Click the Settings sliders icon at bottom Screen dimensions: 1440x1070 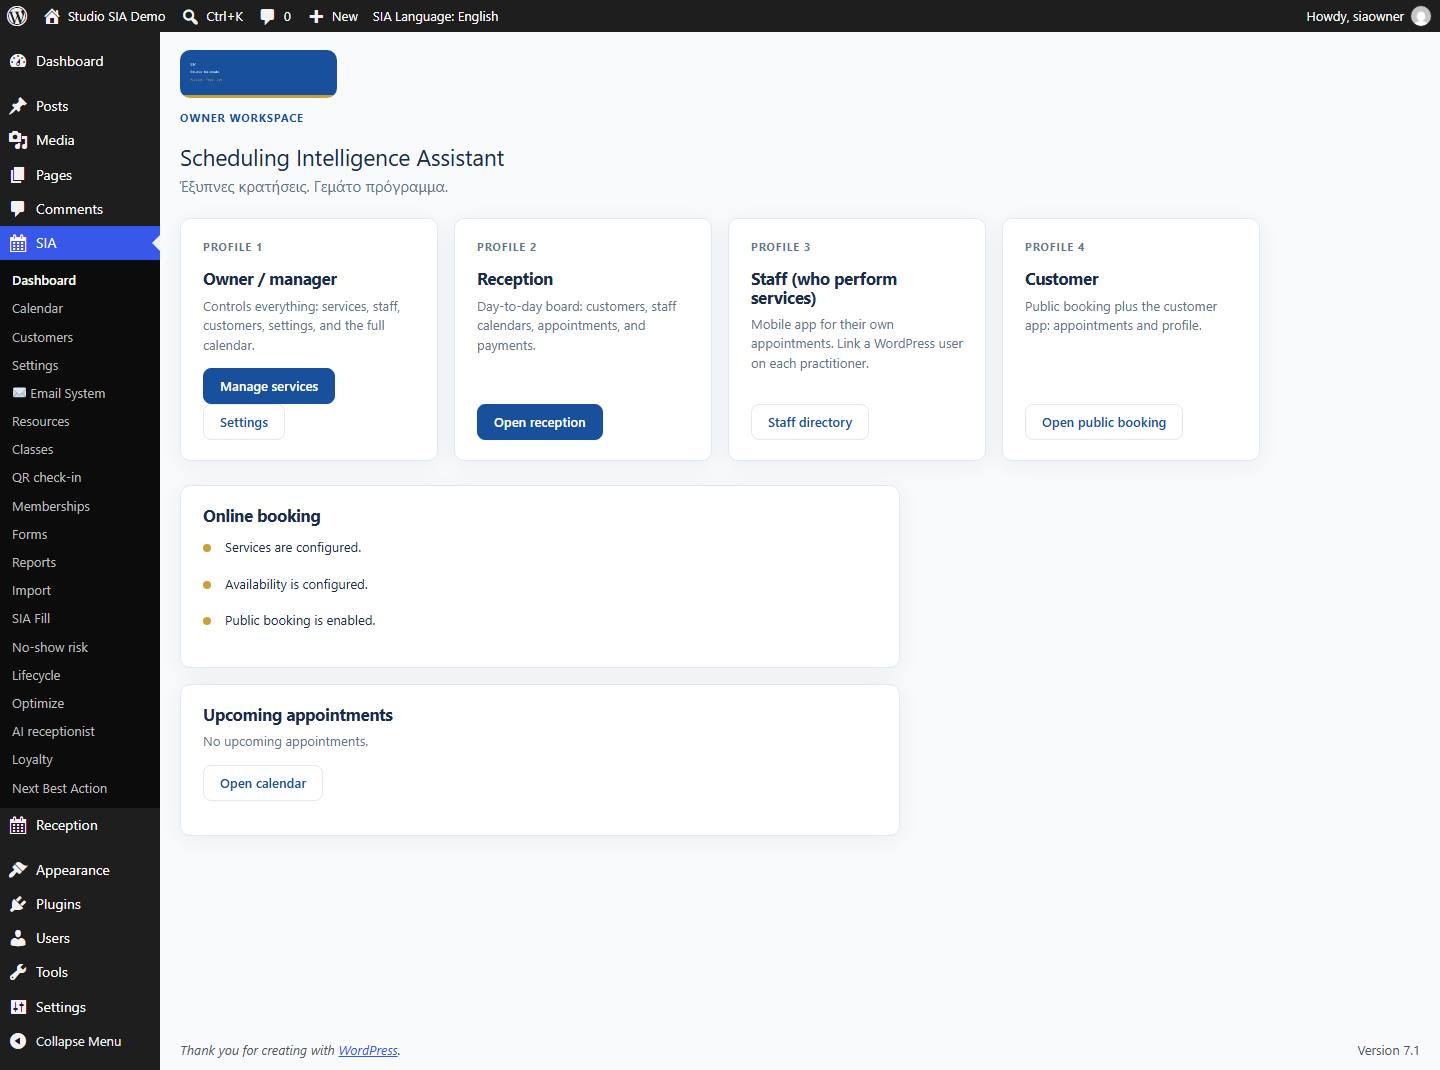point(18,1007)
